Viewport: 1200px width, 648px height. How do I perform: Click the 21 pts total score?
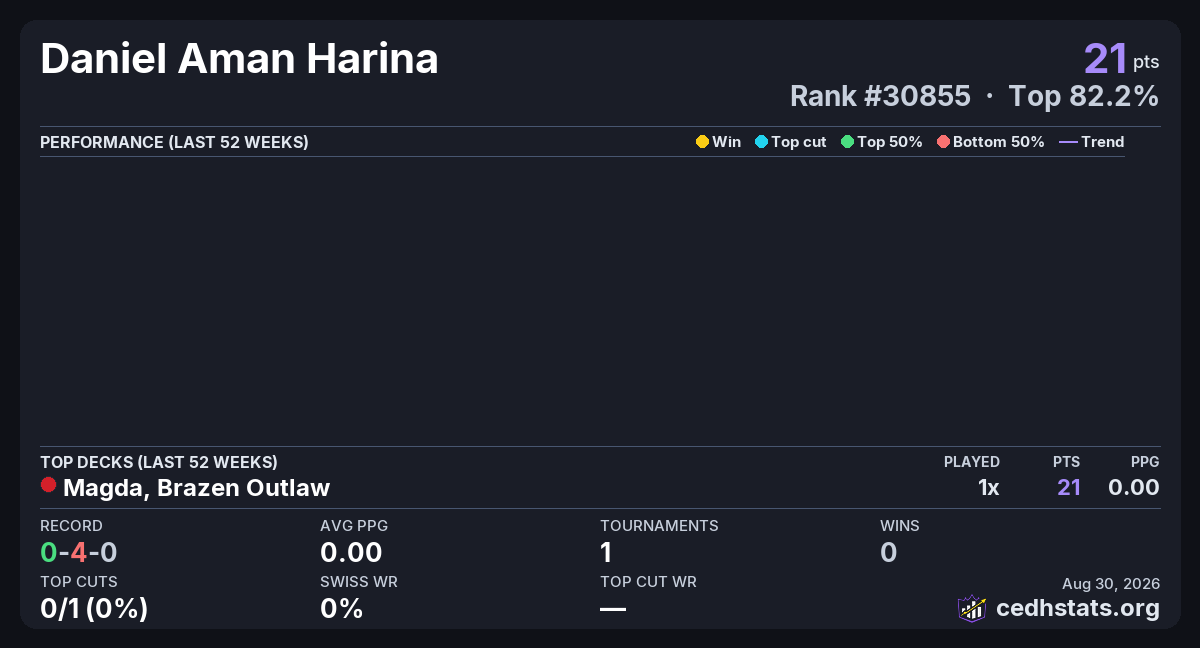pyautogui.click(x=1122, y=59)
